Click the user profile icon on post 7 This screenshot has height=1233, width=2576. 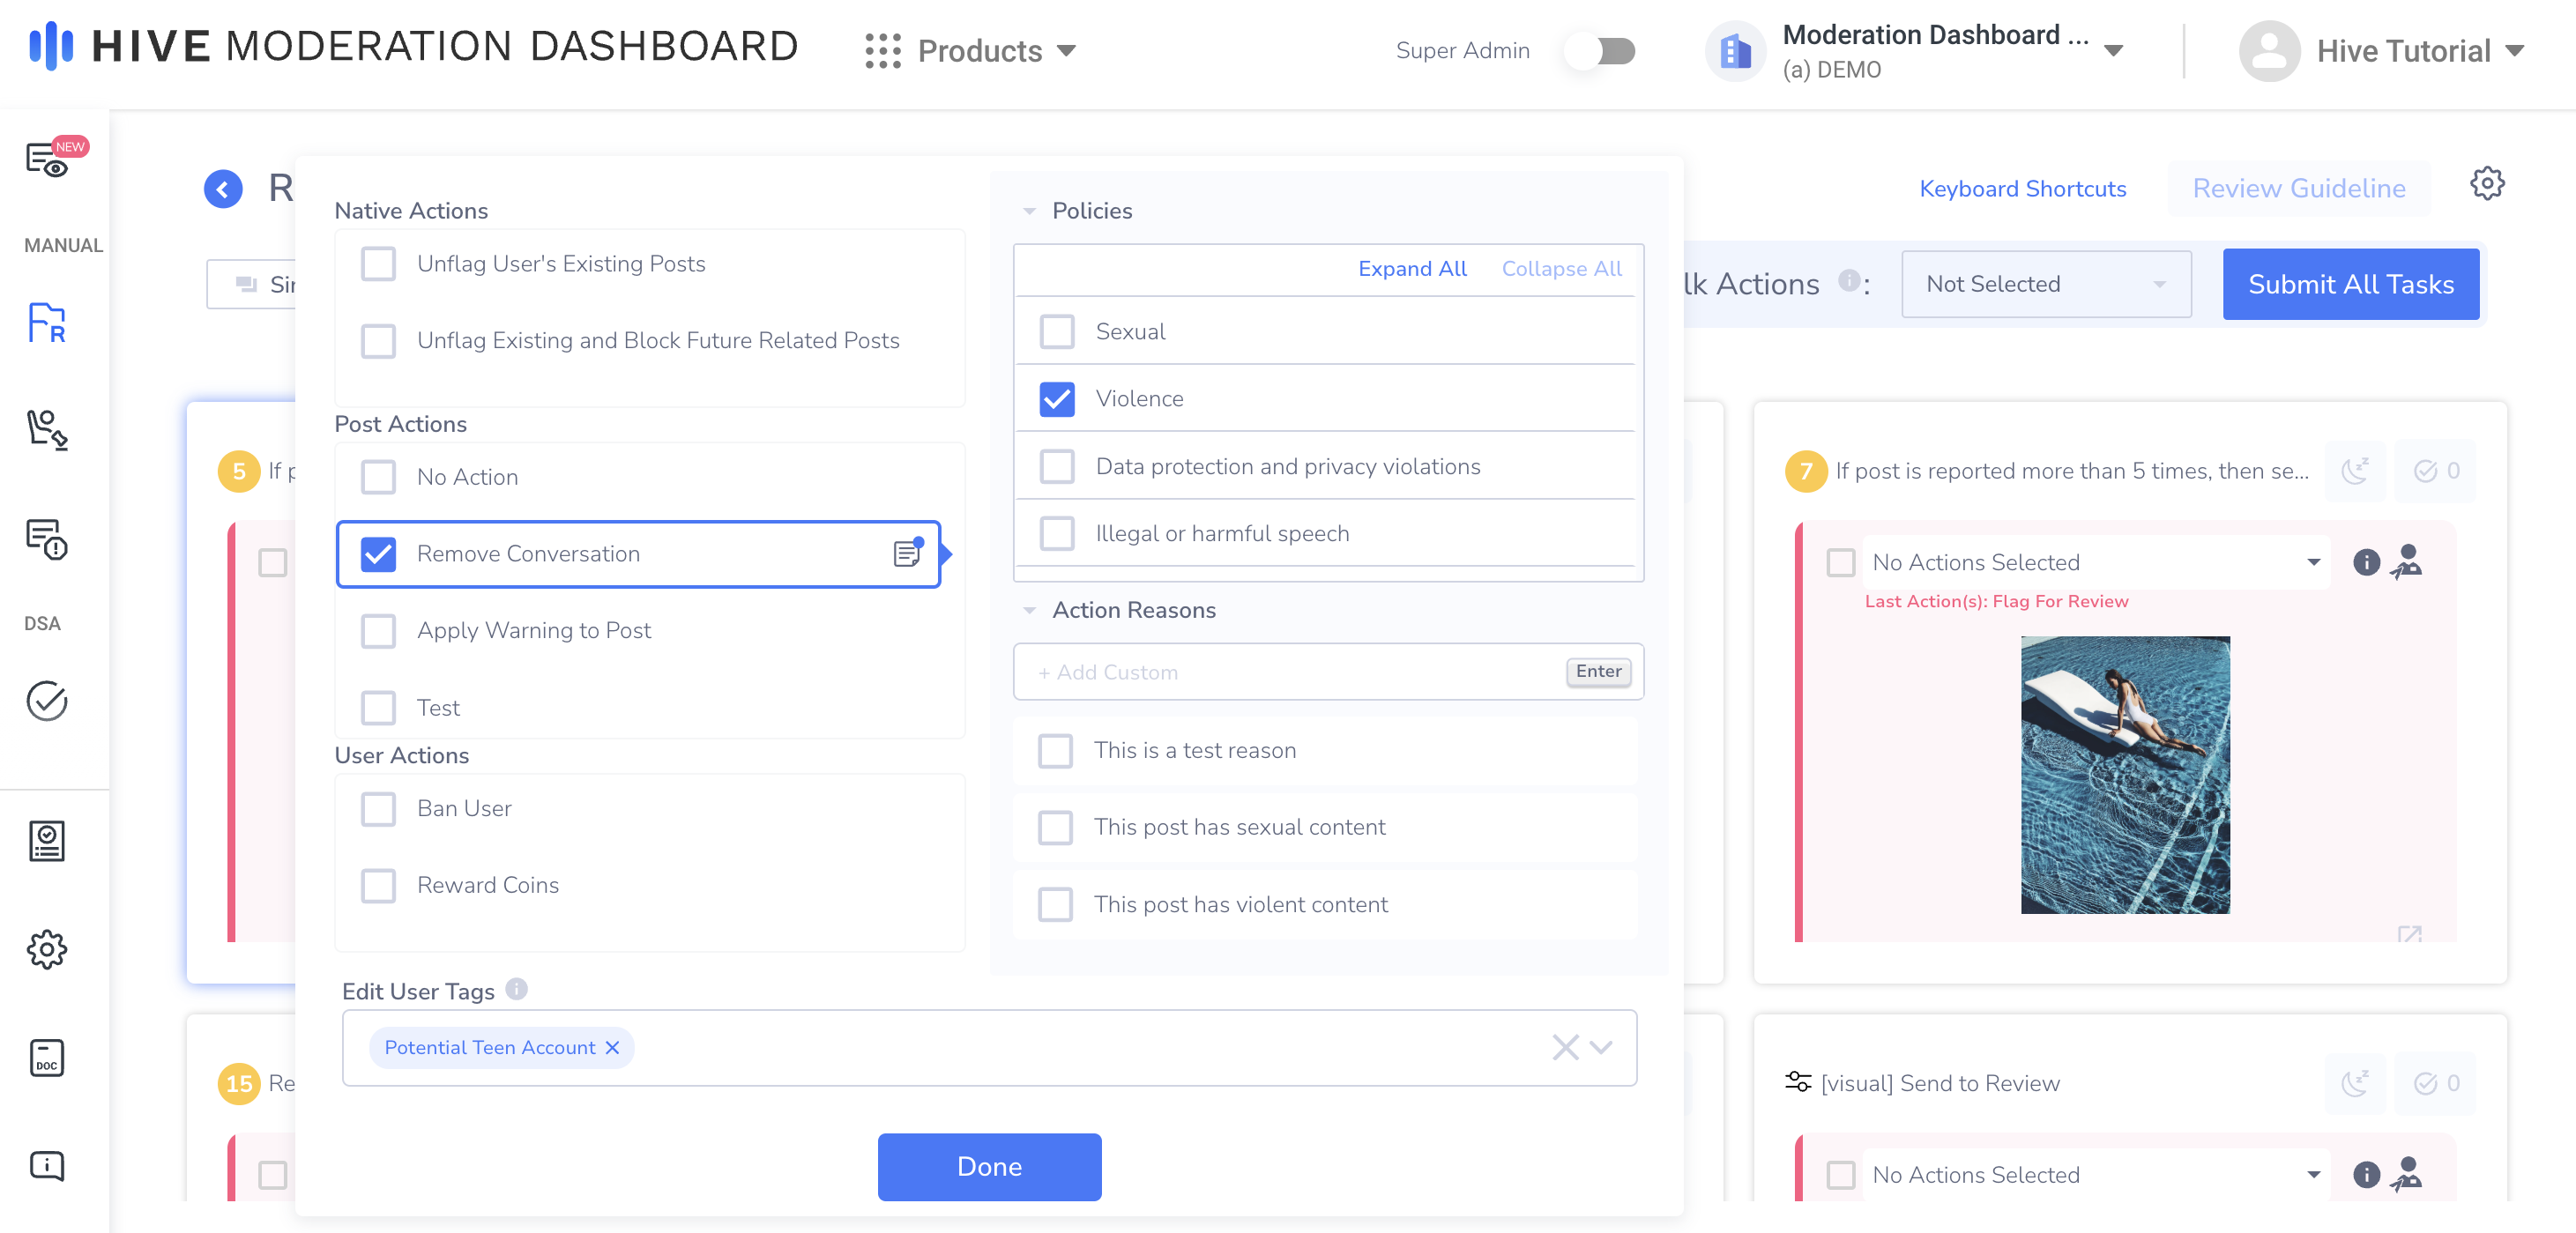pos(2406,562)
